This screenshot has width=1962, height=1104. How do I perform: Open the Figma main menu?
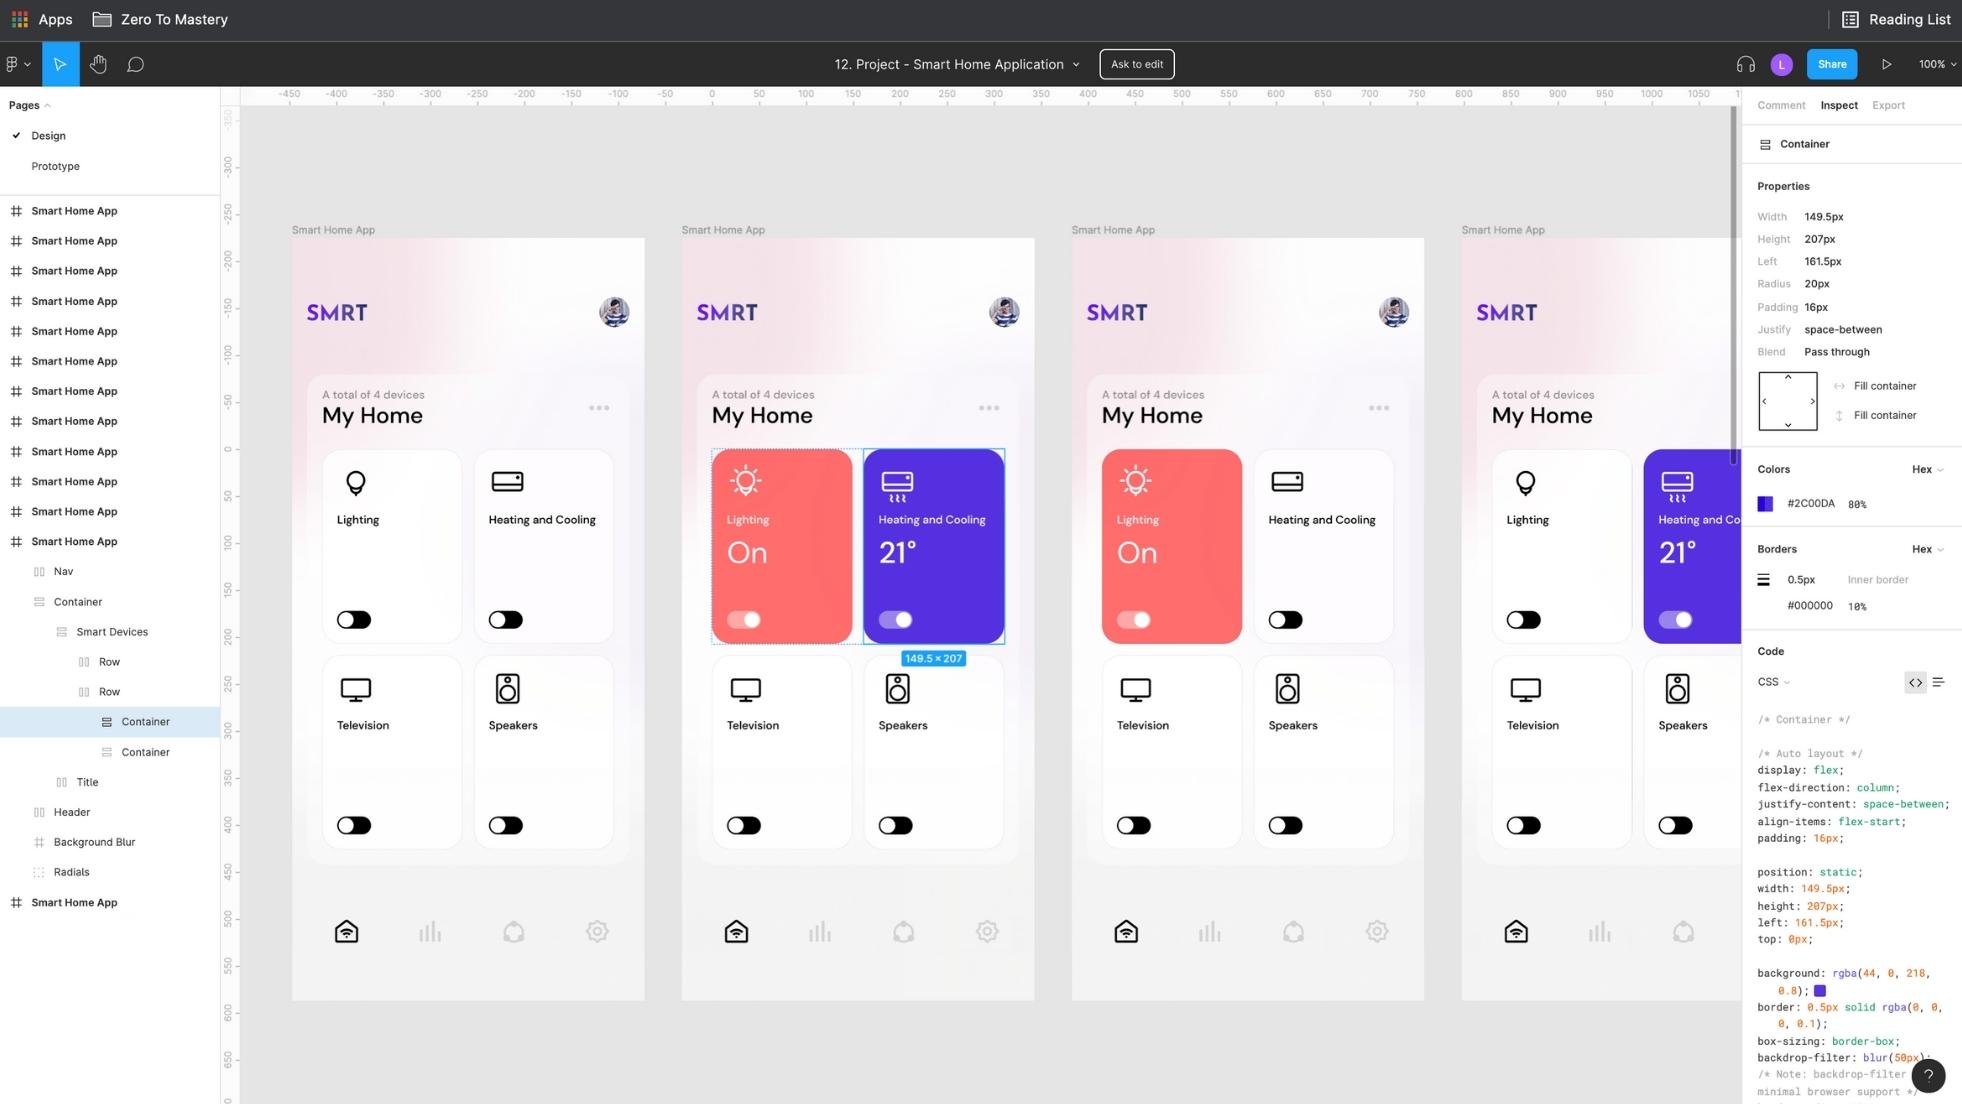[x=14, y=64]
